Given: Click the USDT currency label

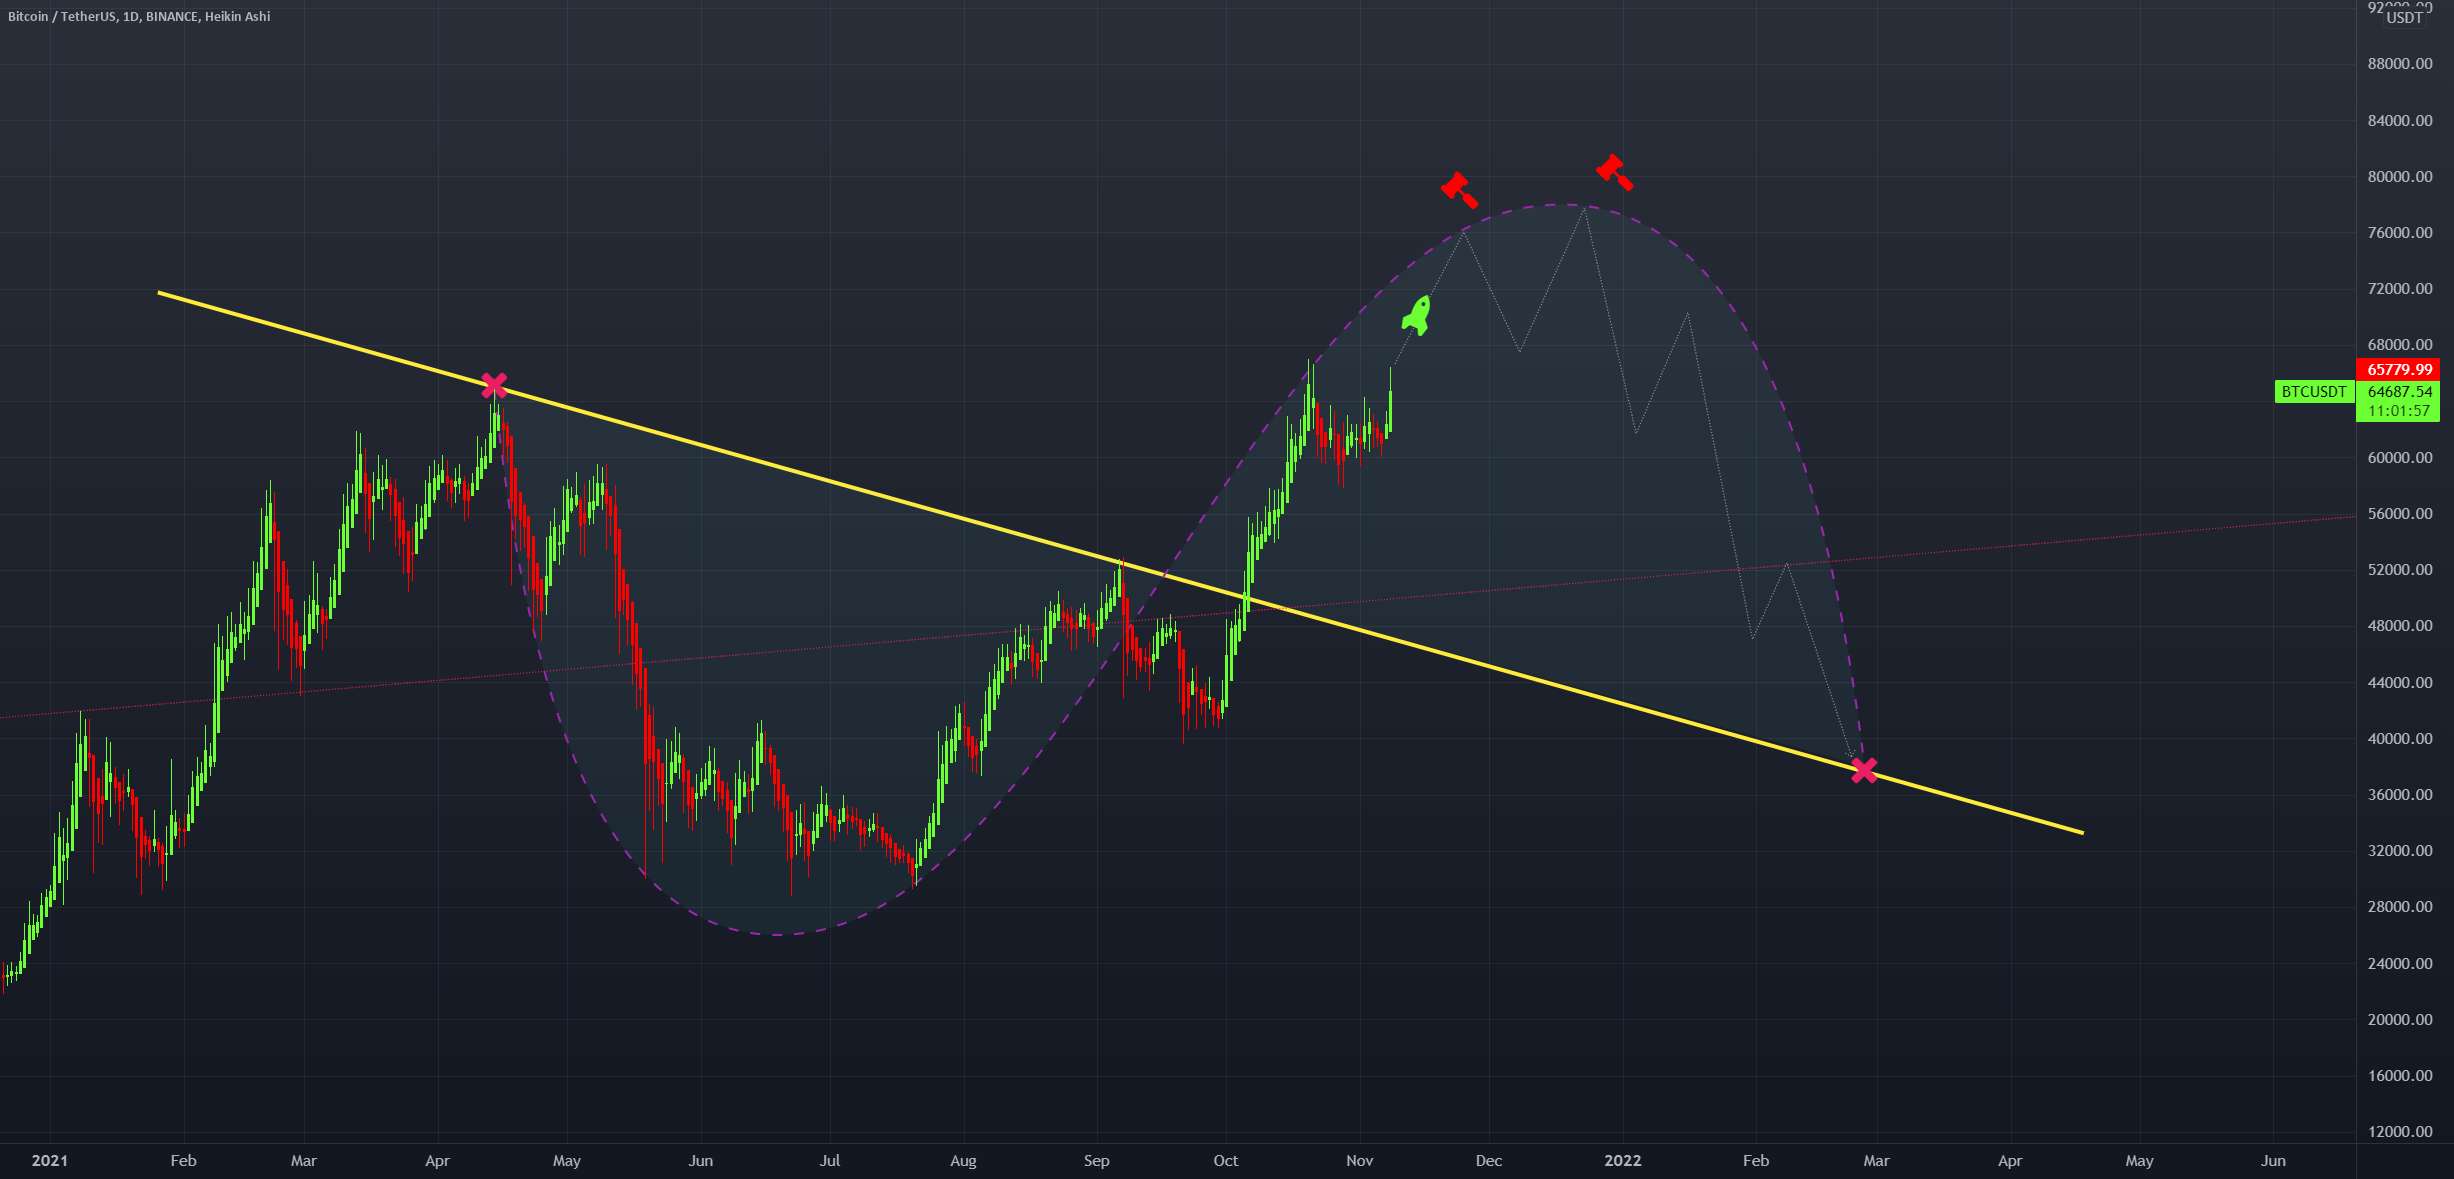Looking at the screenshot, I should tap(2405, 18).
